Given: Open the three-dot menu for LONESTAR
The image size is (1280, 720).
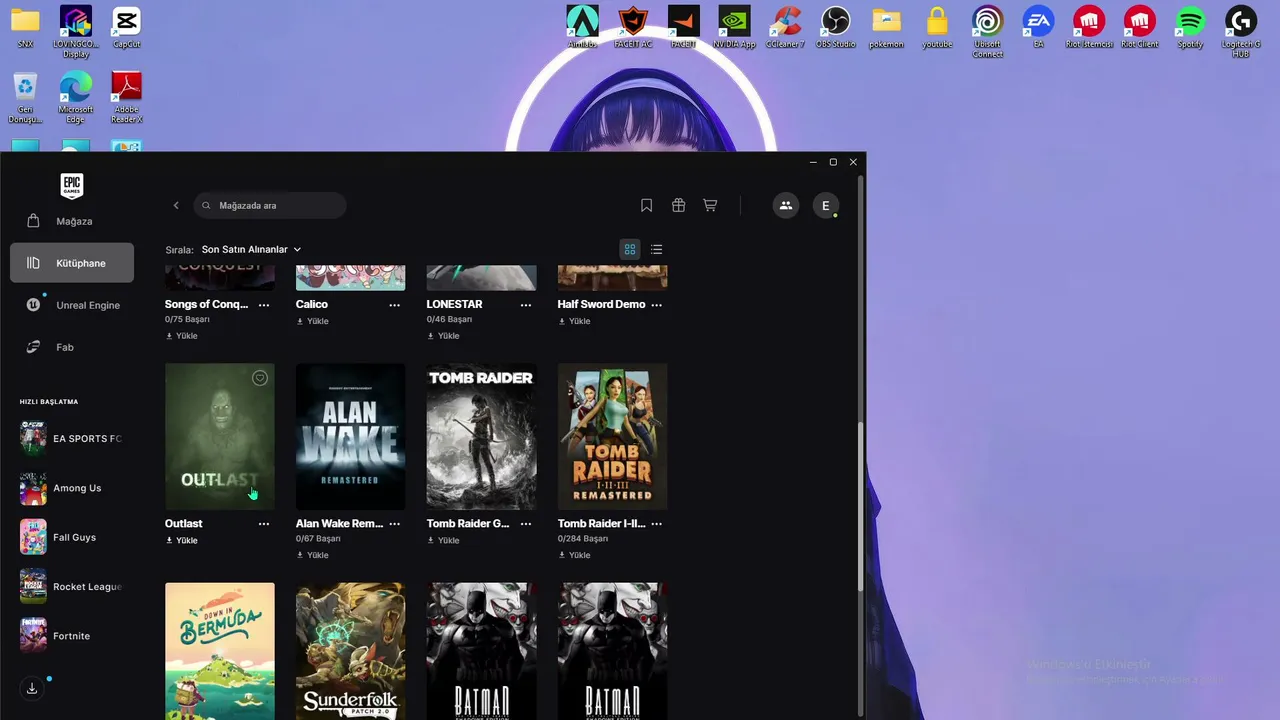Looking at the screenshot, I should click(526, 305).
